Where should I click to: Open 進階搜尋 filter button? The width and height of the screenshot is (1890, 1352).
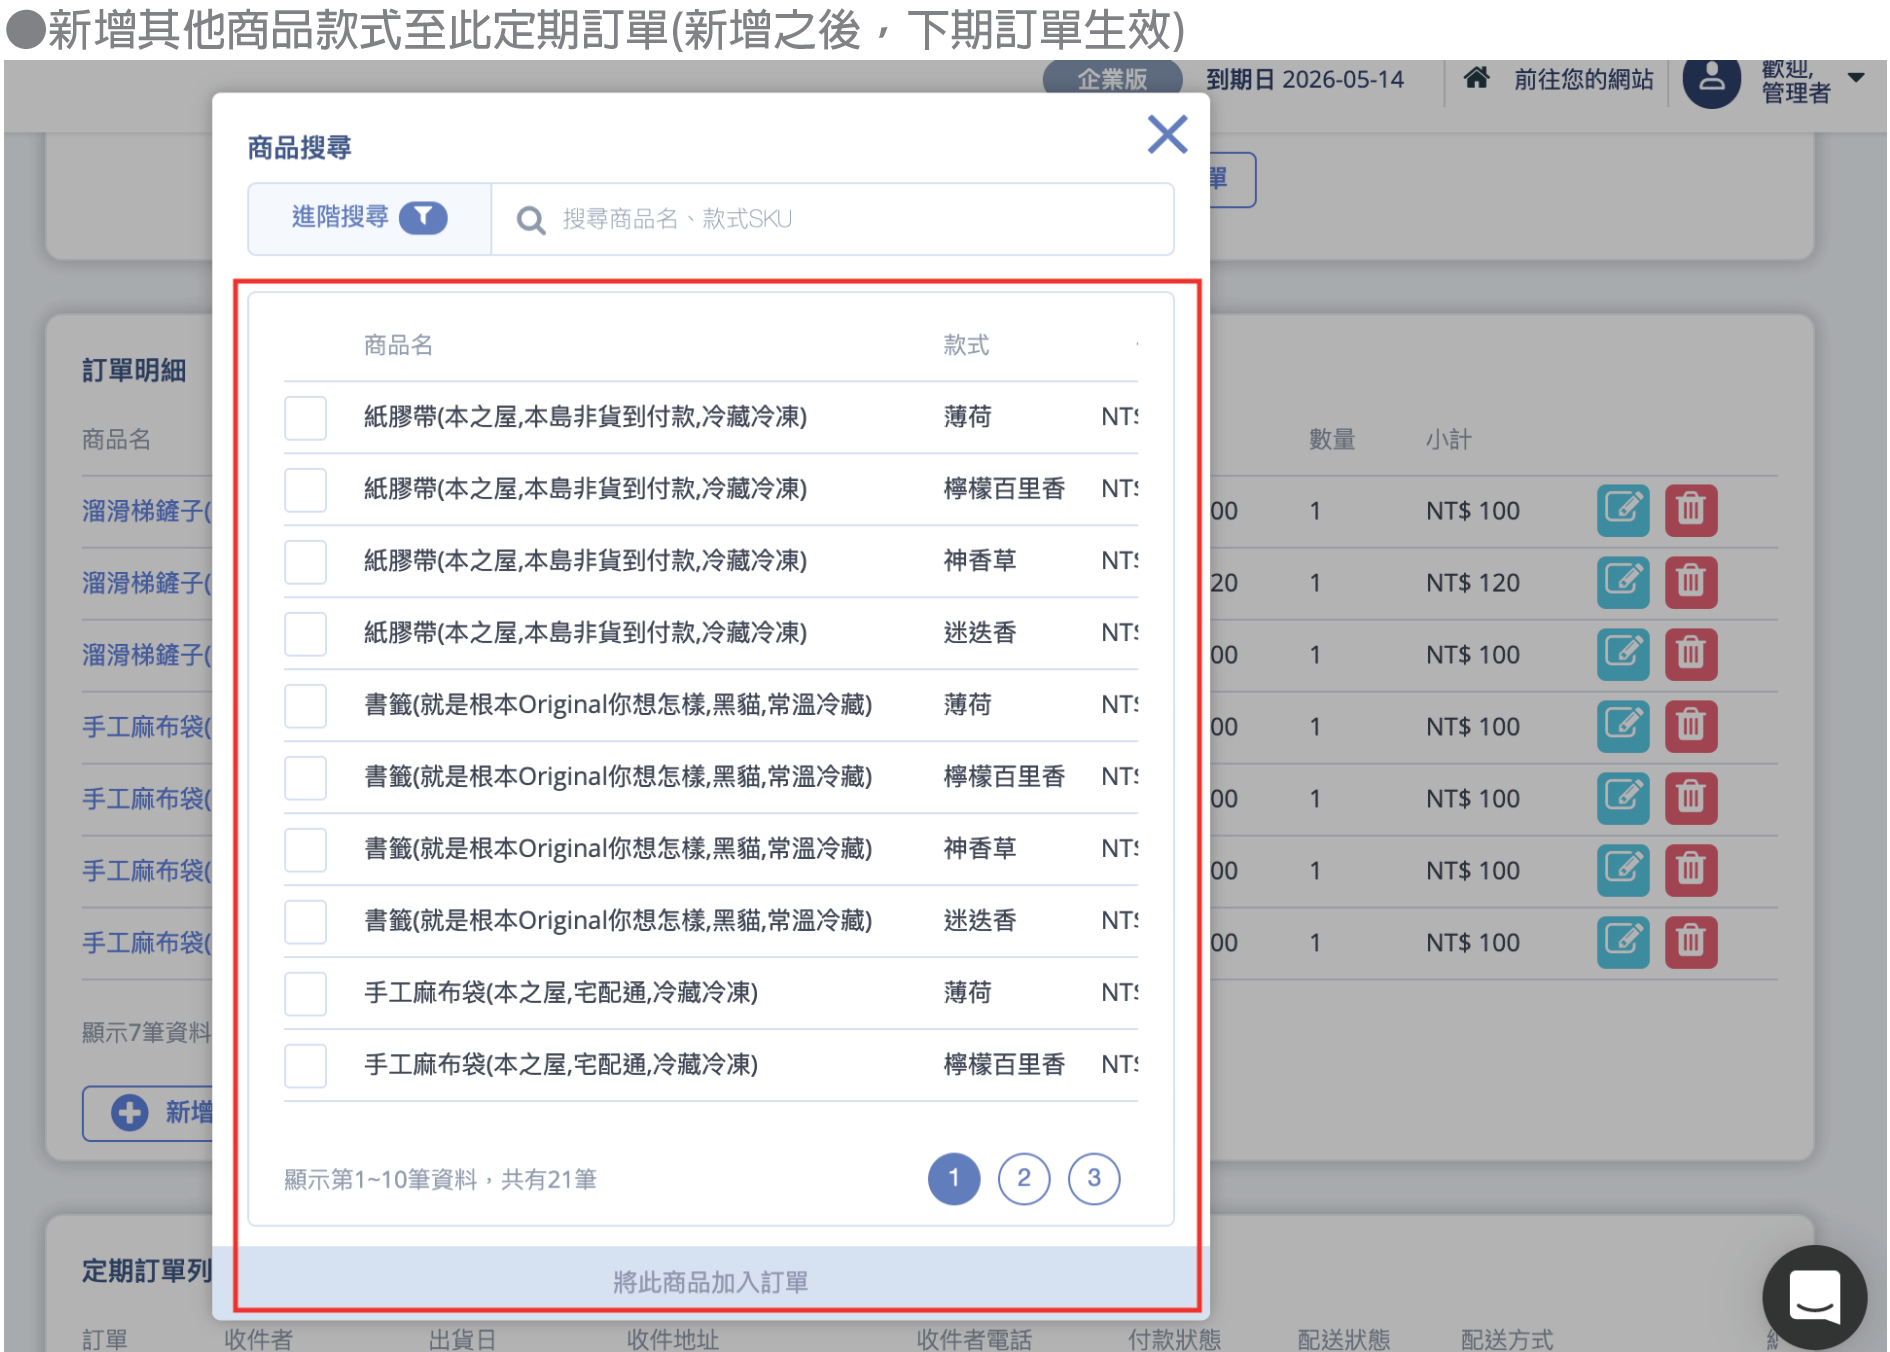pos(369,218)
